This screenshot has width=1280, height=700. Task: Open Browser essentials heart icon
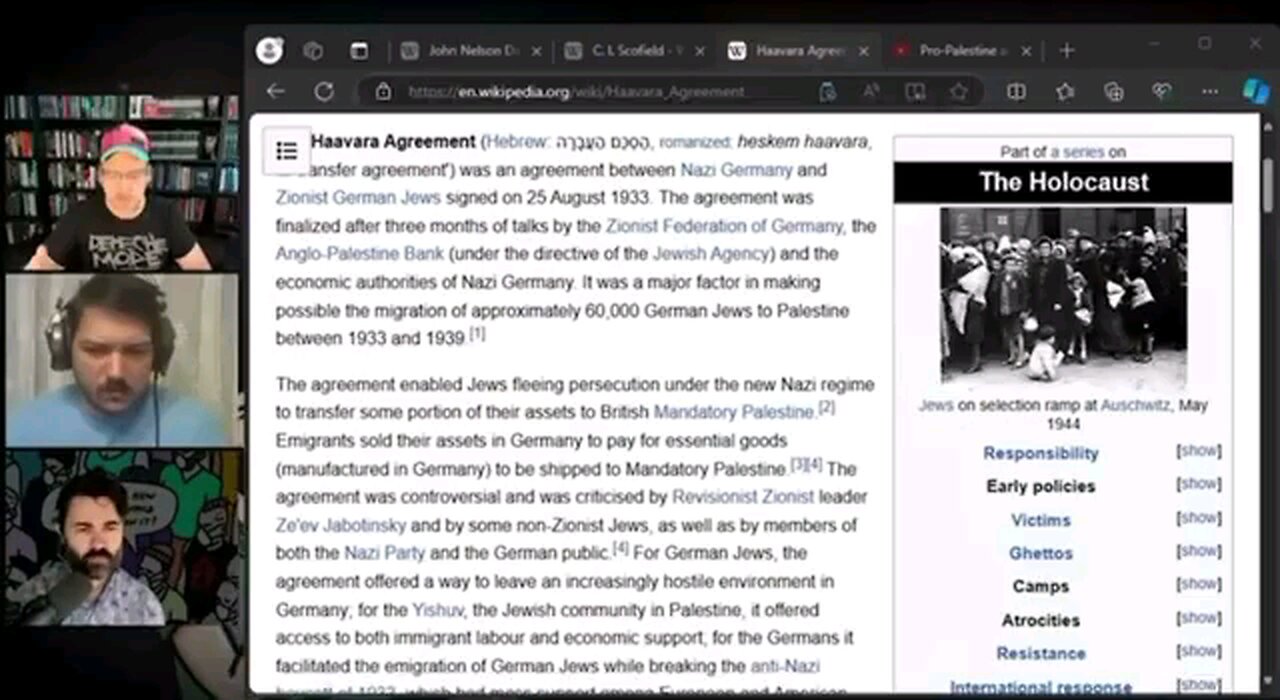(1161, 92)
